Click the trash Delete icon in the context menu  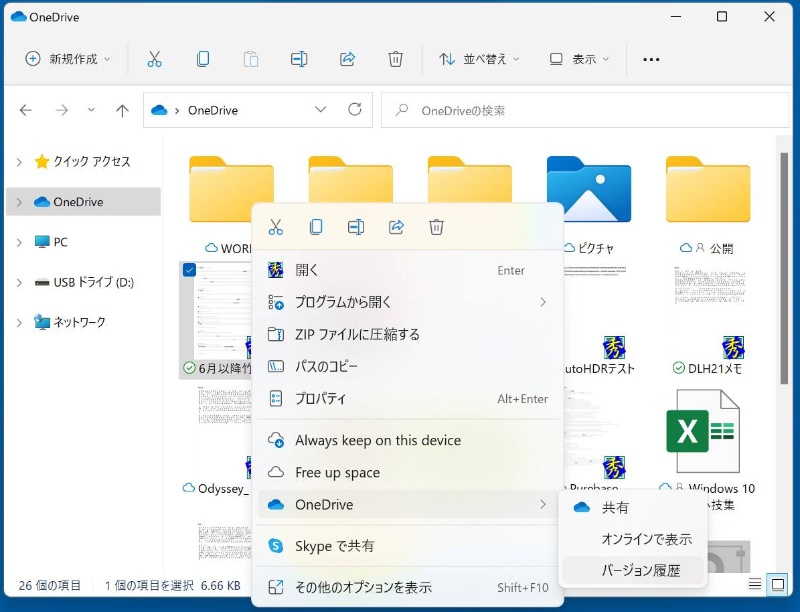[436, 227]
